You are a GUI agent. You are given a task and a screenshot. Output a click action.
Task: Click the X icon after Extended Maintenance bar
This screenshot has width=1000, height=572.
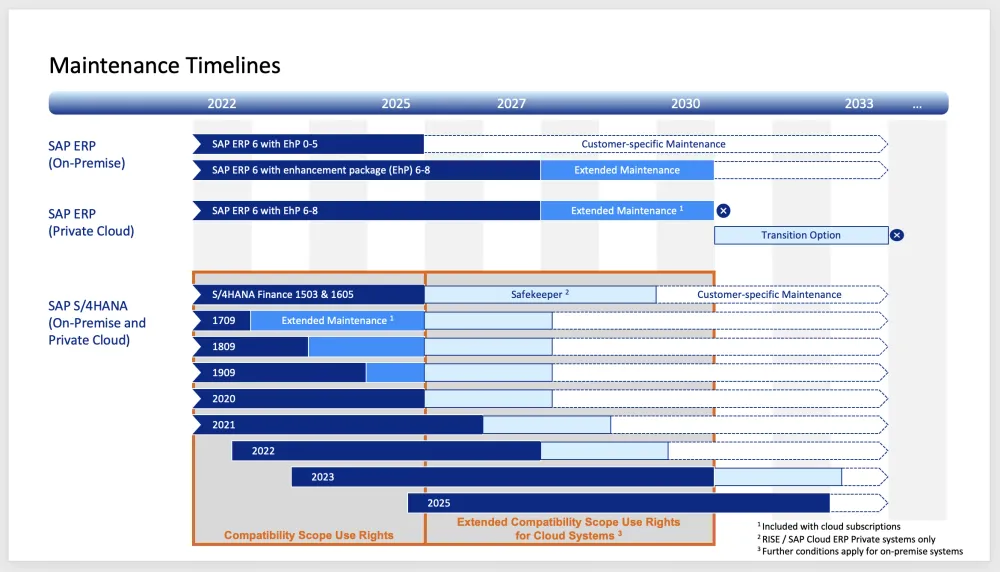tap(724, 211)
